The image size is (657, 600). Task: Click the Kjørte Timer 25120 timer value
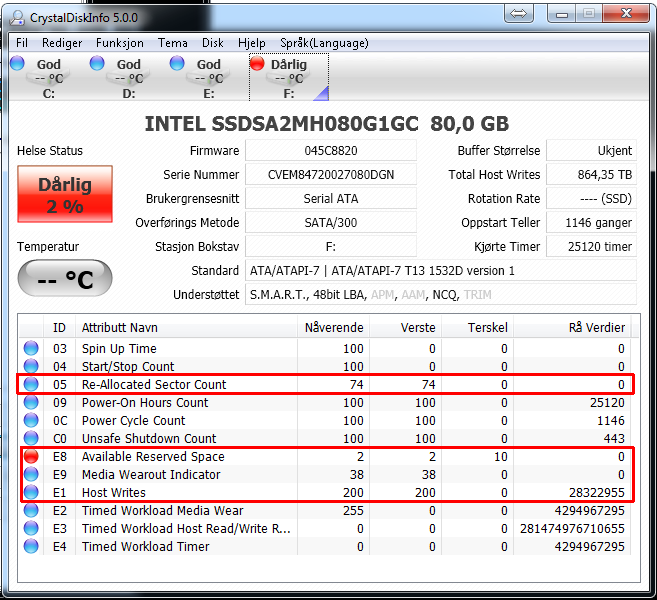(591, 246)
